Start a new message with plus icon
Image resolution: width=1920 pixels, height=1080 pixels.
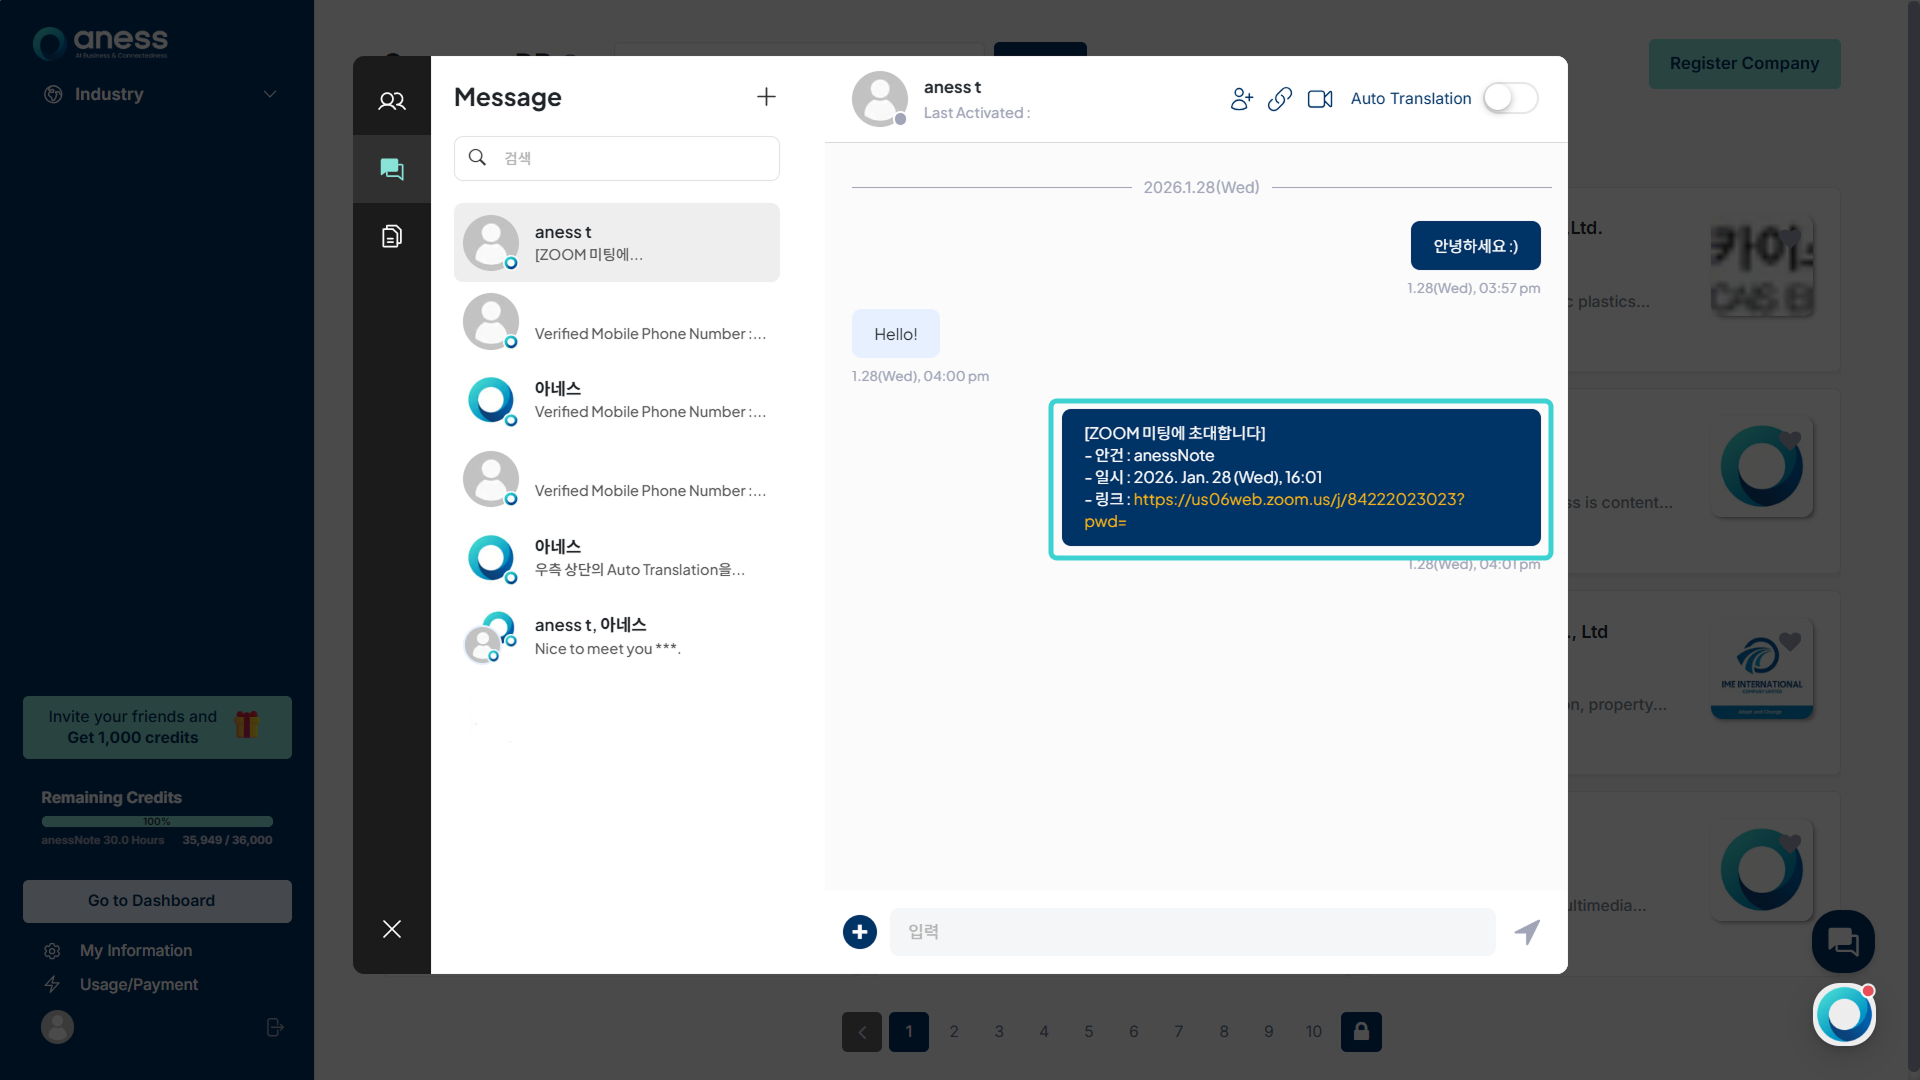pos(766,97)
